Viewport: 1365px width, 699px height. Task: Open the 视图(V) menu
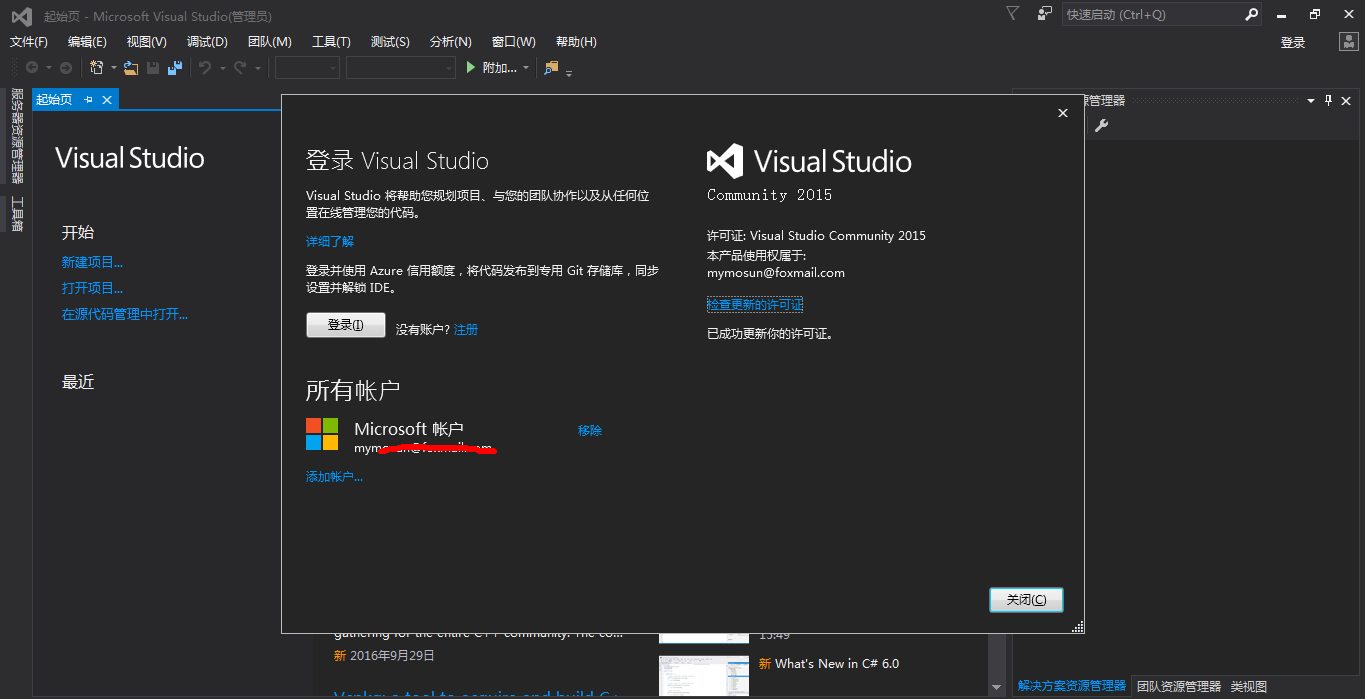click(146, 42)
